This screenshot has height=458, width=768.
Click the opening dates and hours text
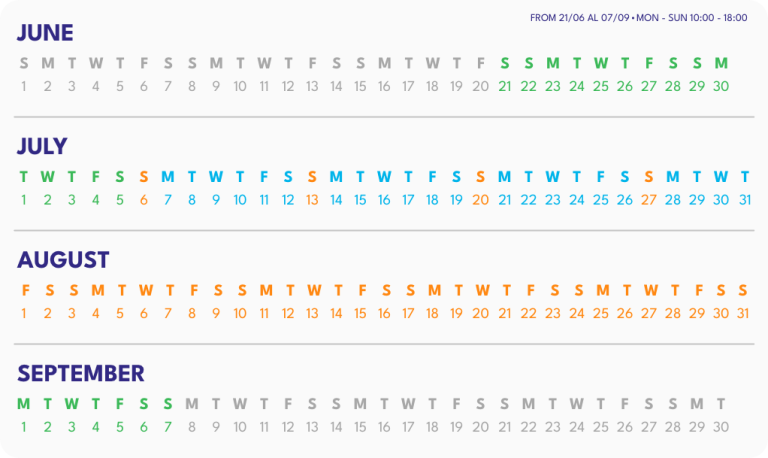639,18
